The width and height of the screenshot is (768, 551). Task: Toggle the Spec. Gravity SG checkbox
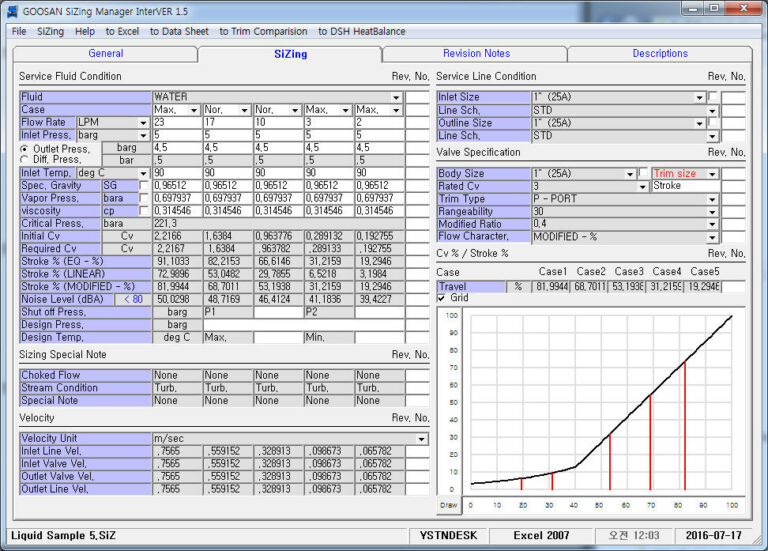coord(144,186)
